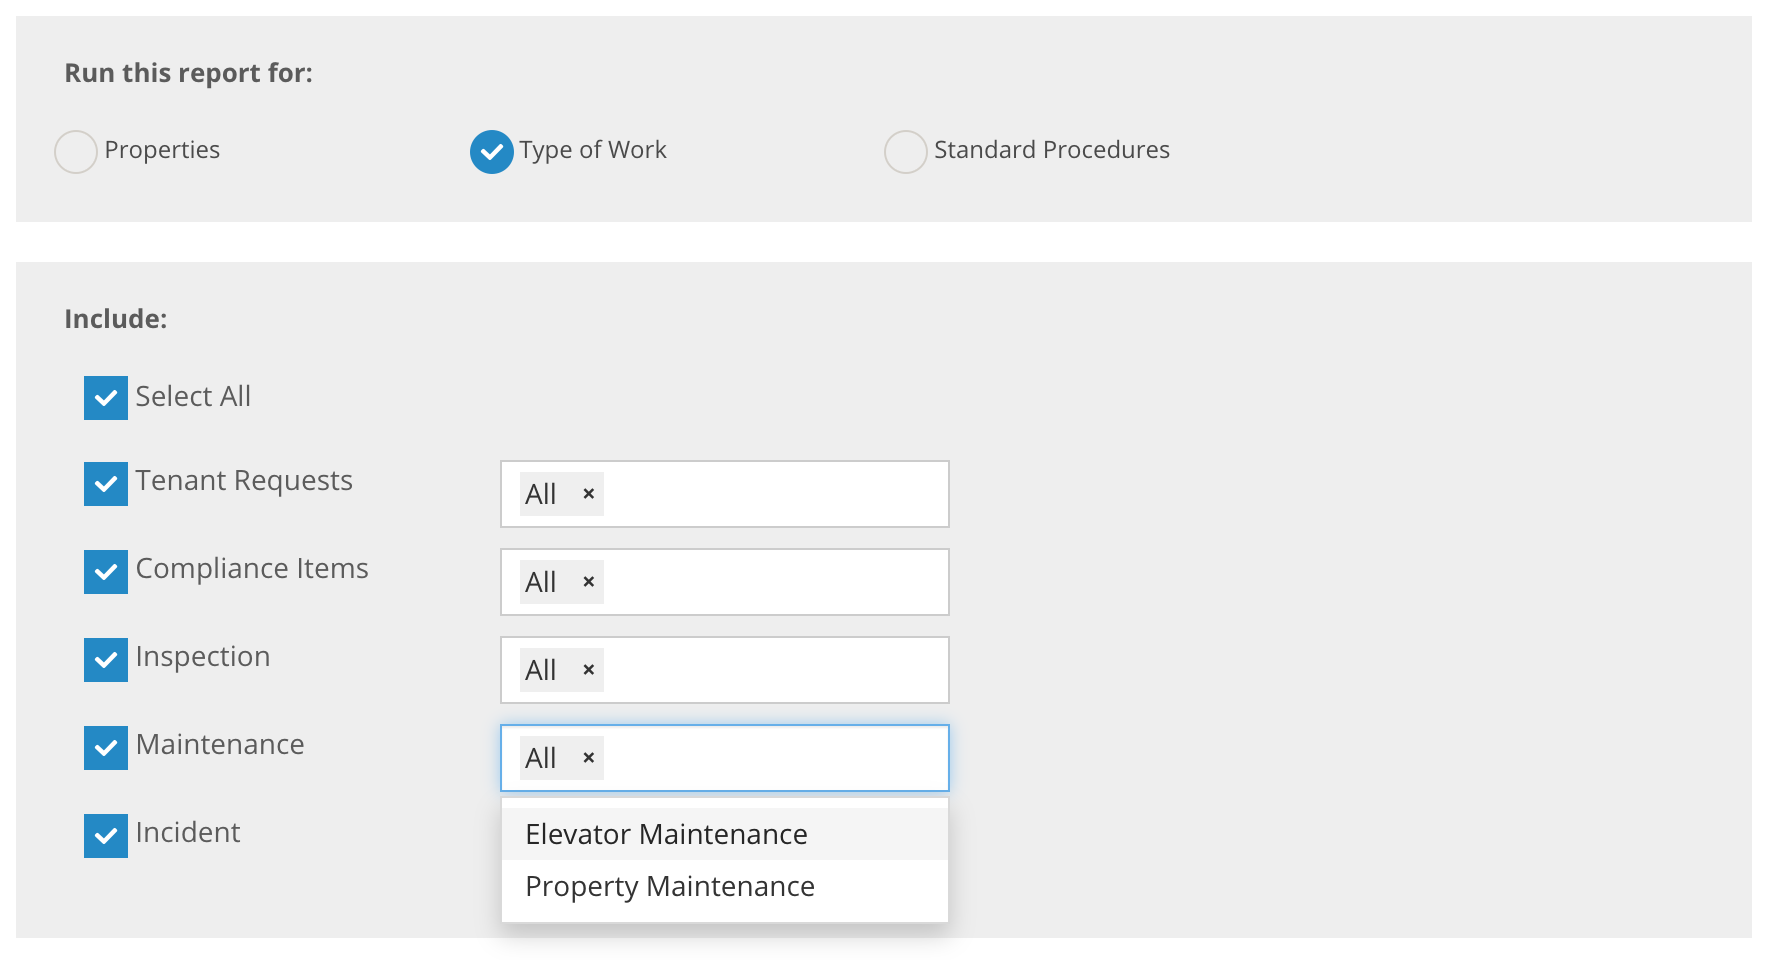Click the Type of Work label
This screenshot has width=1770, height=960.
[593, 150]
